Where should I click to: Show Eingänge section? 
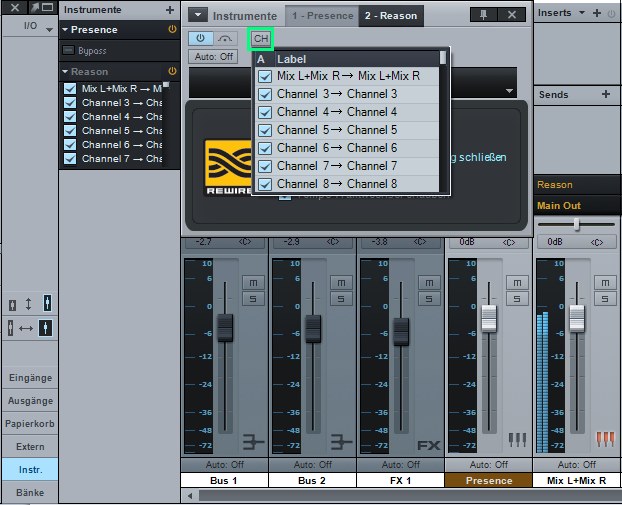click(30, 378)
